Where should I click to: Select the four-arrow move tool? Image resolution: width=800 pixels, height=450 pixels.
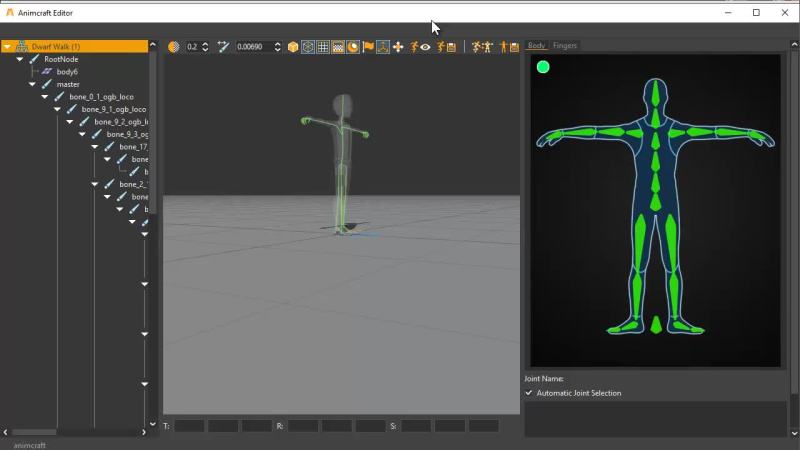point(398,47)
